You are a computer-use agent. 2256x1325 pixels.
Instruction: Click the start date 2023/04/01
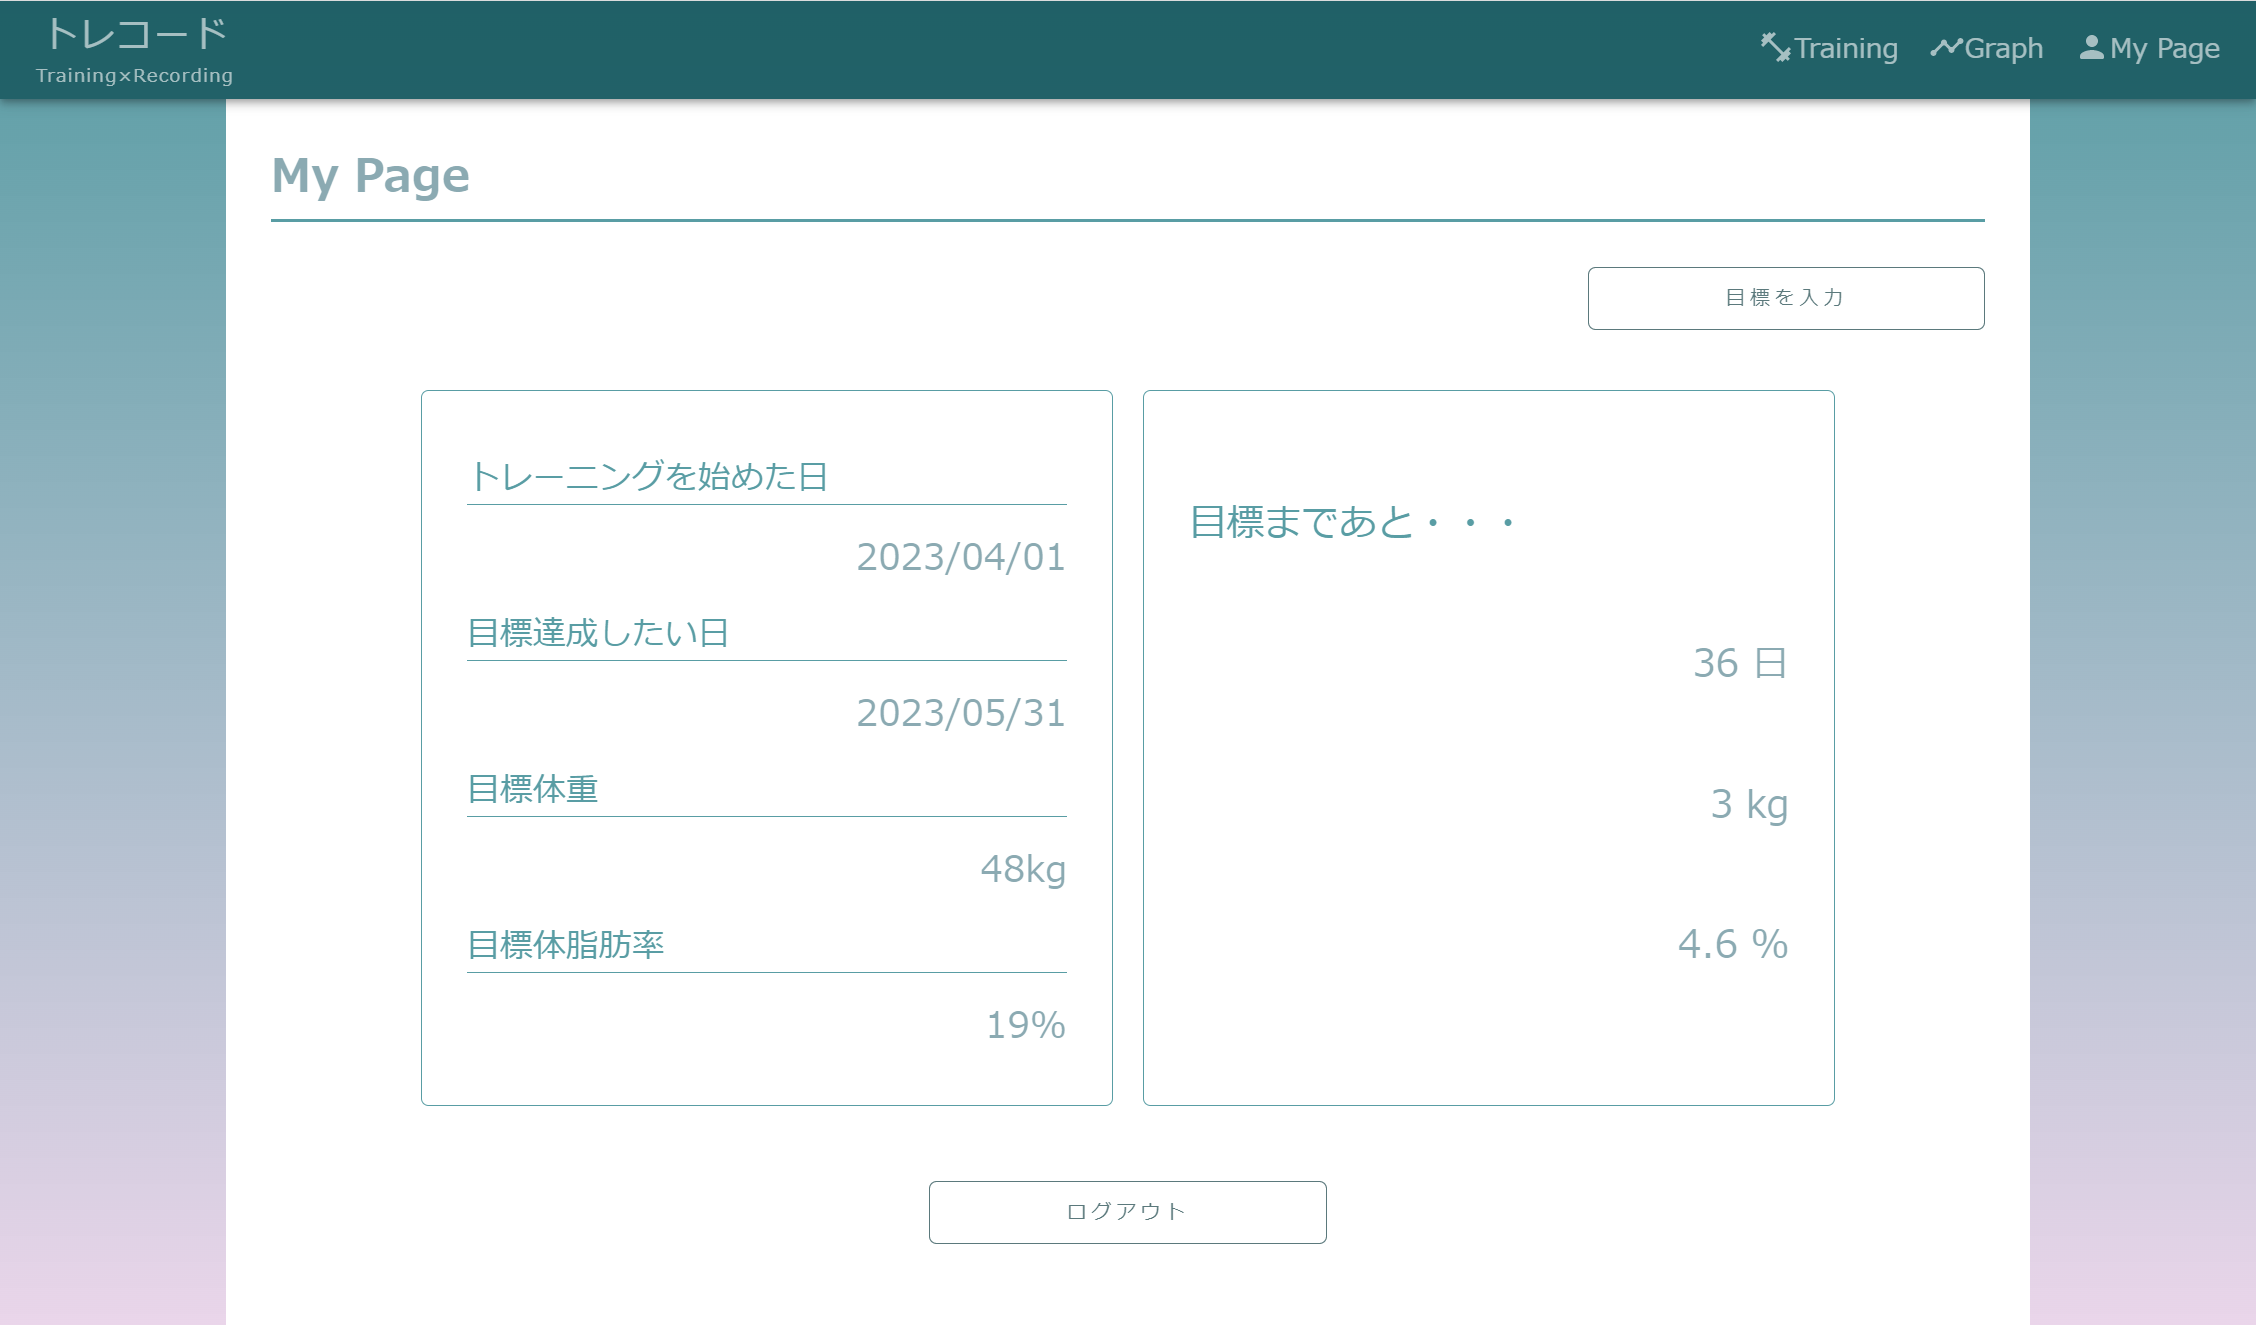pyautogui.click(x=961, y=558)
